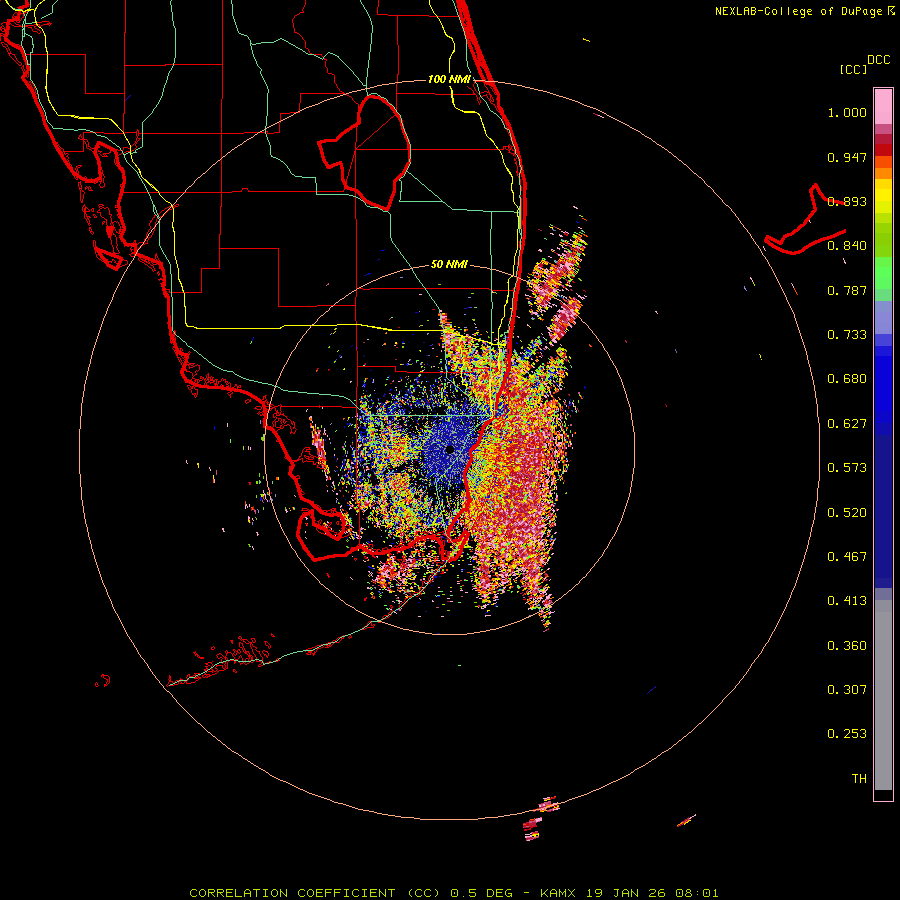900x900 pixels.
Task: Click the Lake Okeechobee outline
Action: coord(364,153)
